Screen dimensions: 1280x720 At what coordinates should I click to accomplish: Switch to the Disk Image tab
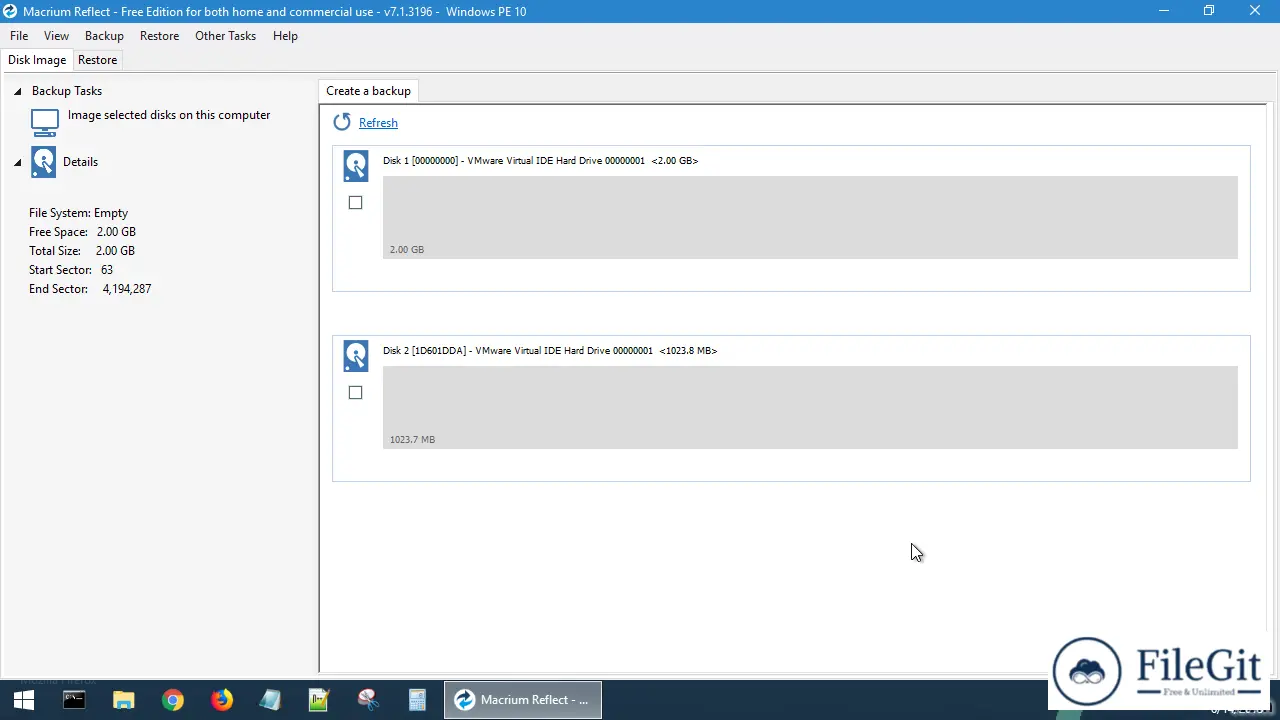pyautogui.click(x=37, y=60)
